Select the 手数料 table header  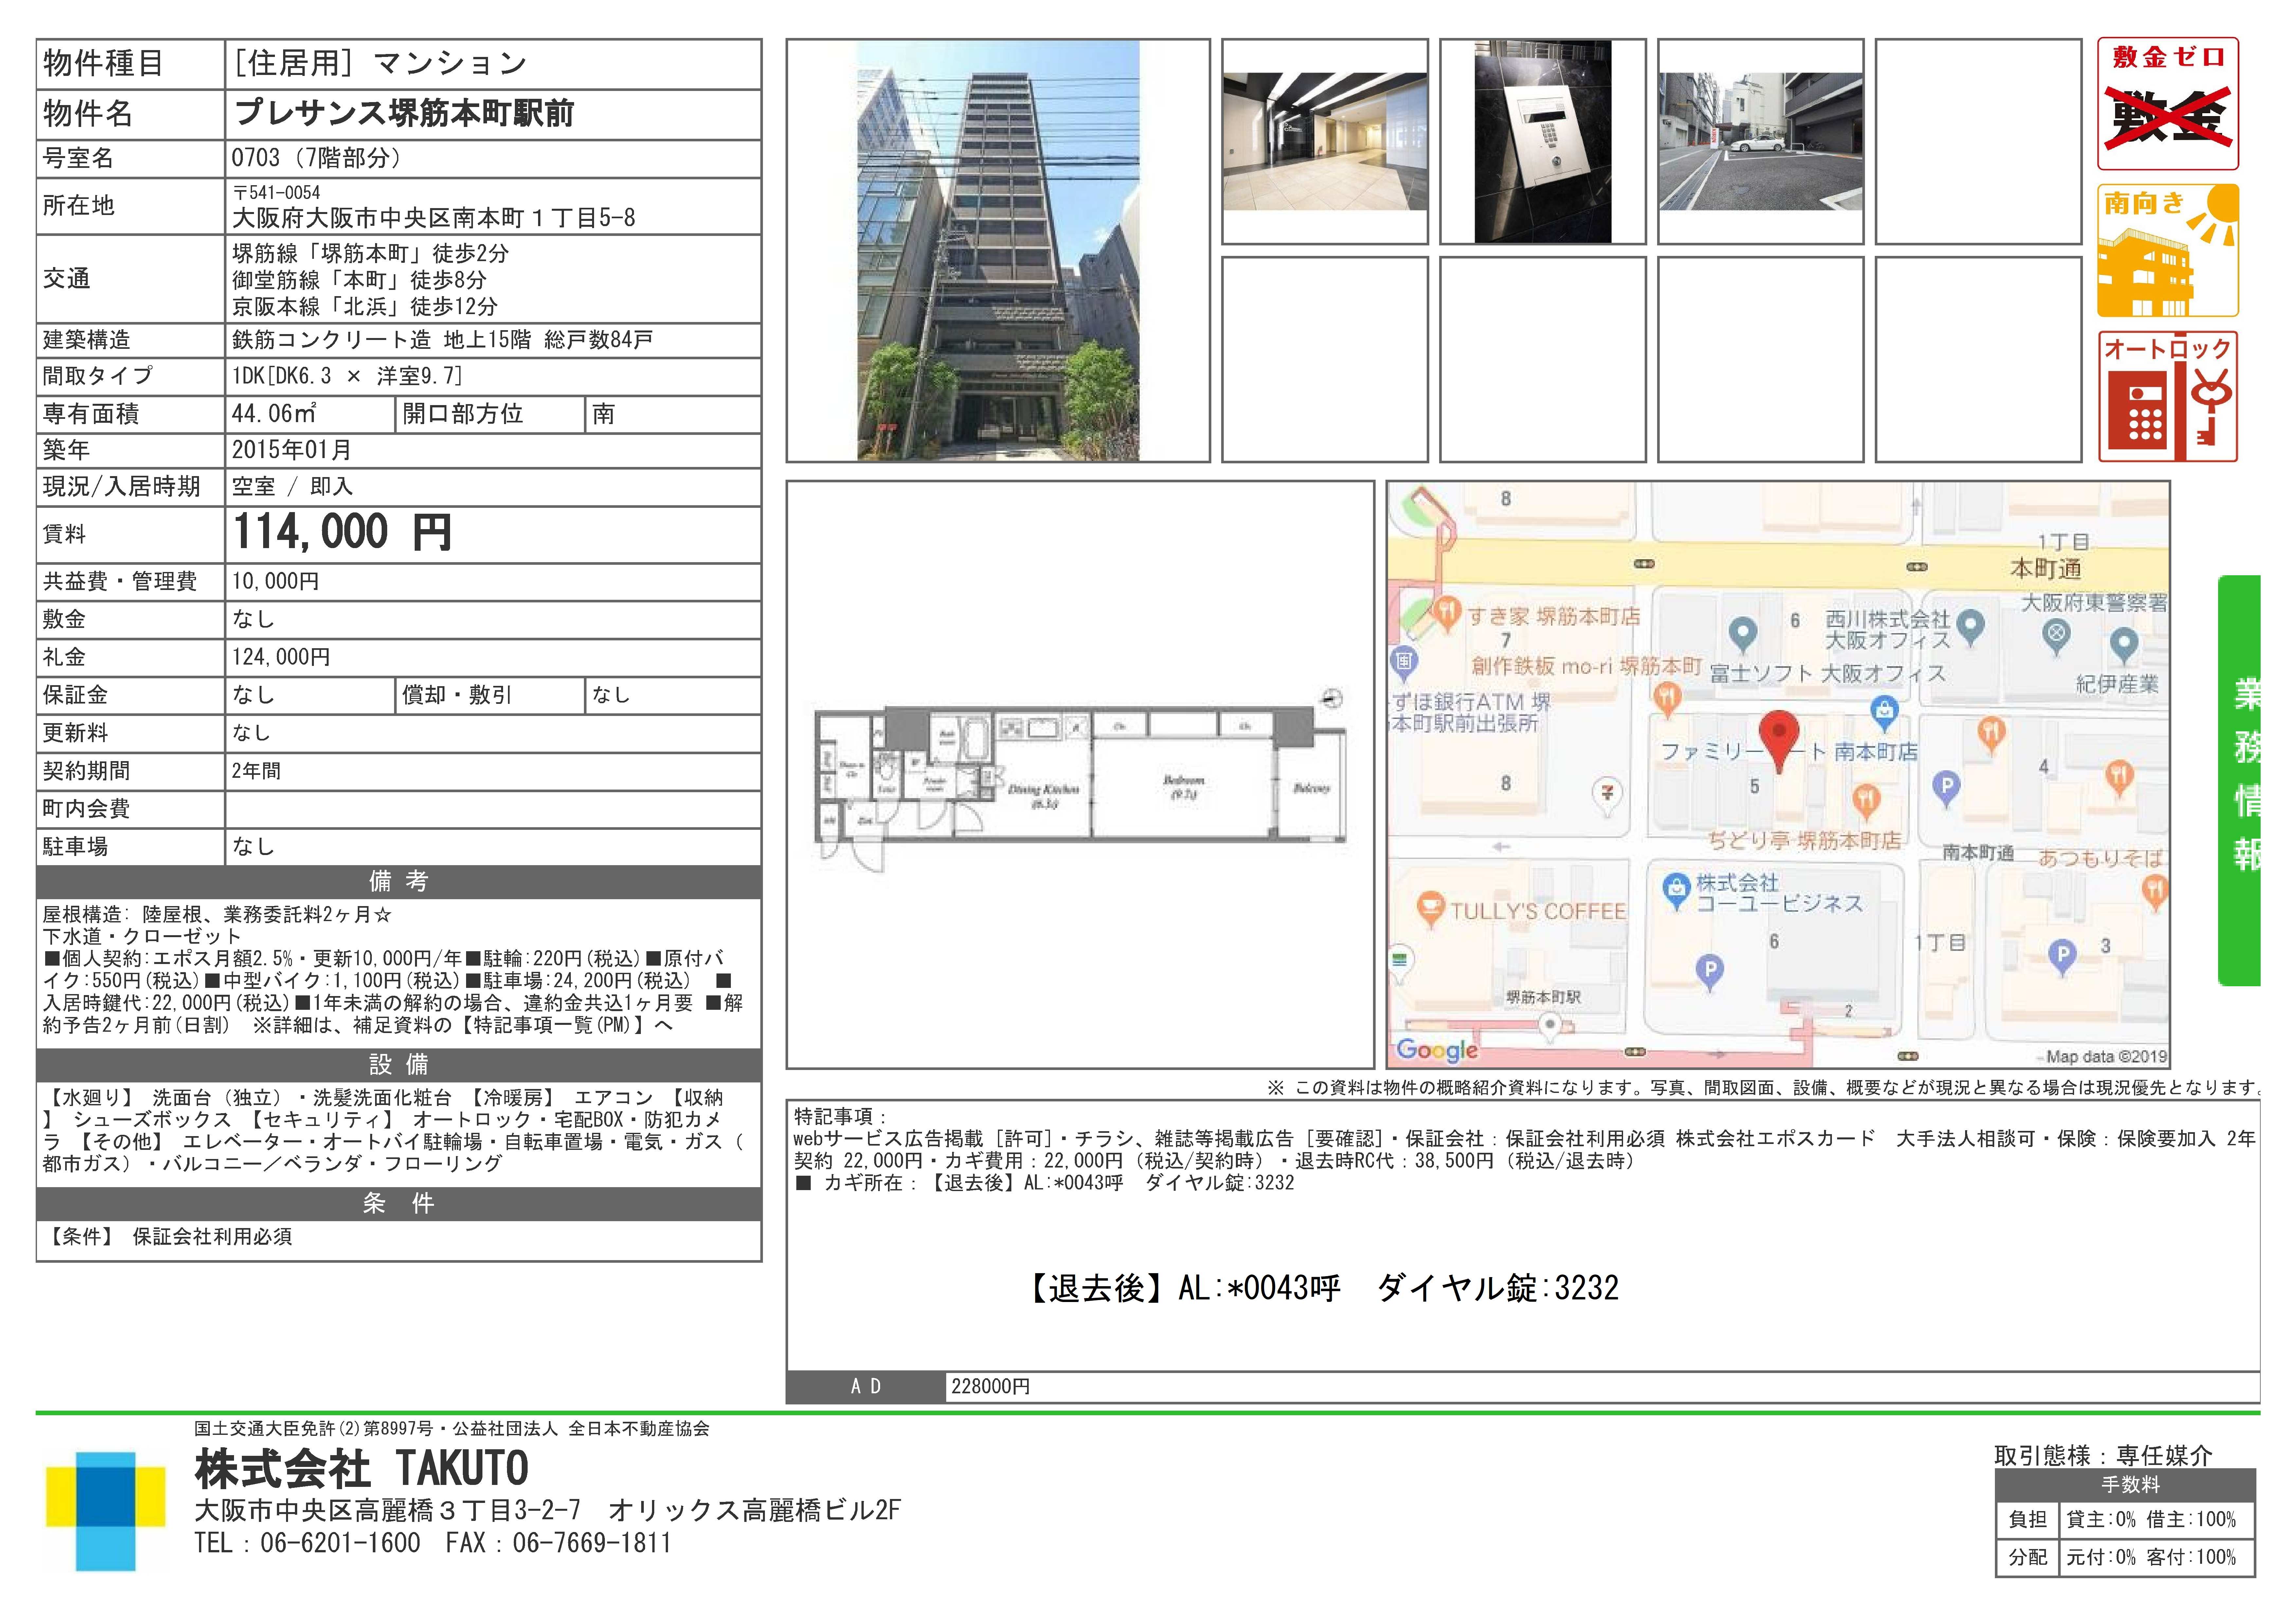click(2126, 1485)
